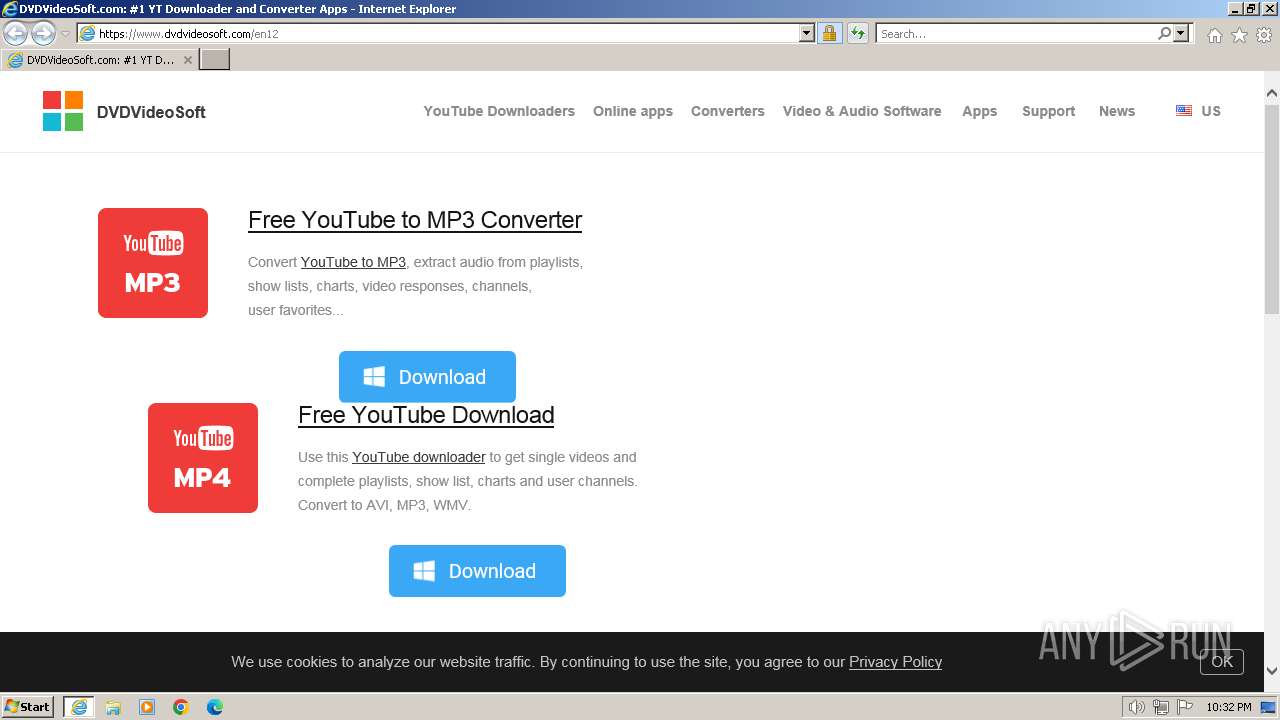Screen dimensions: 1280x720
Task: Follow the YouTube to MP3 inline link
Action: (353, 262)
